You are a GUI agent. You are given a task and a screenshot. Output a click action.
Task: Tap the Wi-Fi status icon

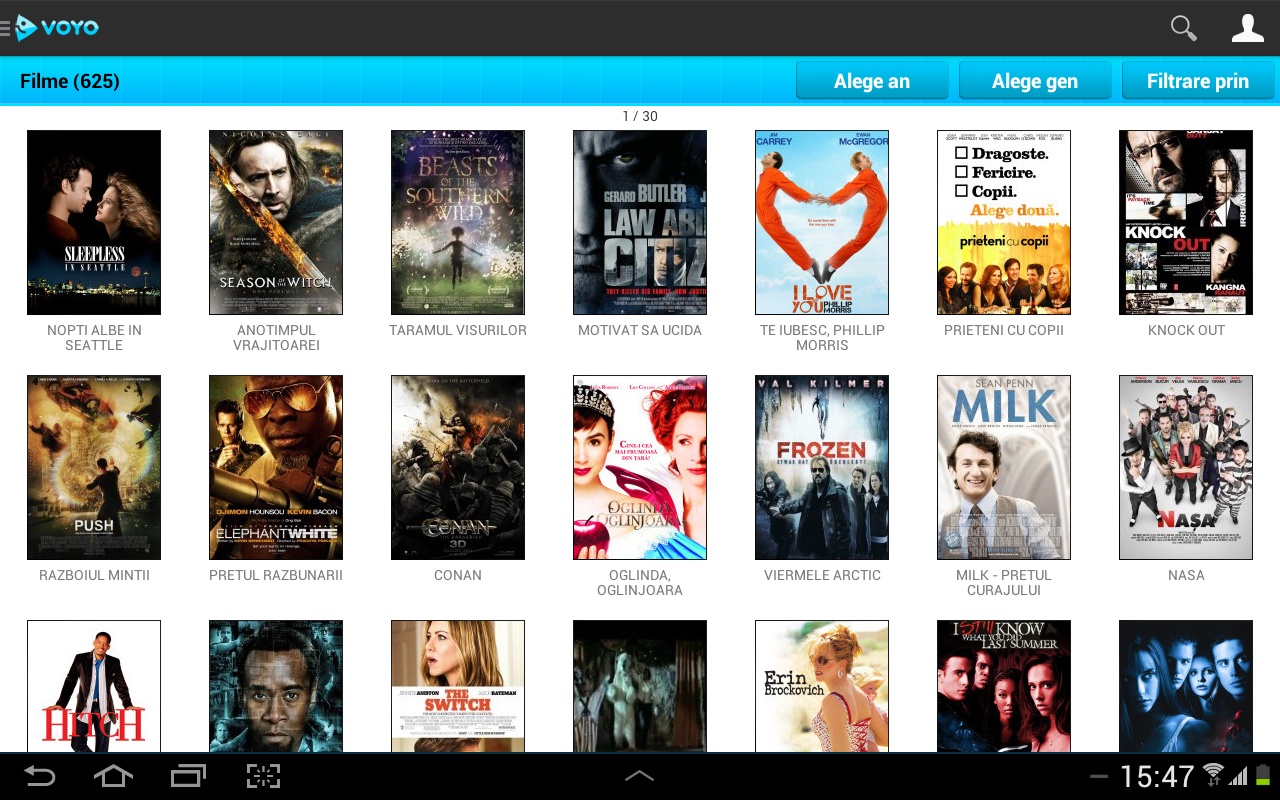(x=1214, y=775)
